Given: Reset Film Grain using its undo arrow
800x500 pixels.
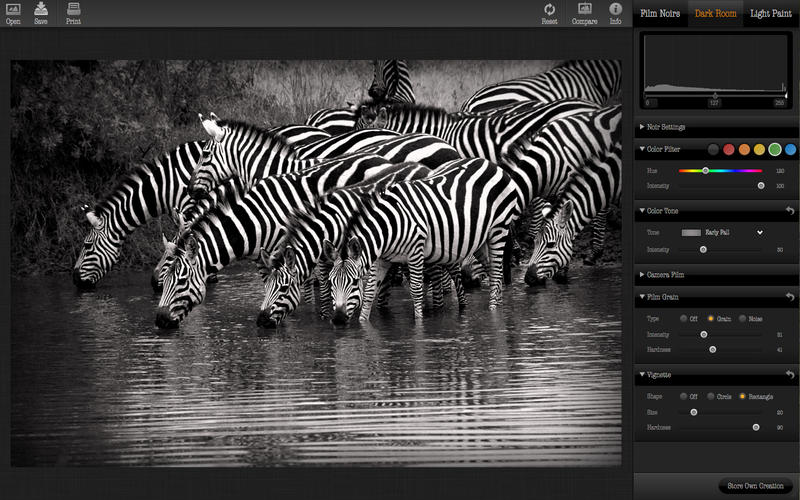Looking at the screenshot, I should point(790,297).
